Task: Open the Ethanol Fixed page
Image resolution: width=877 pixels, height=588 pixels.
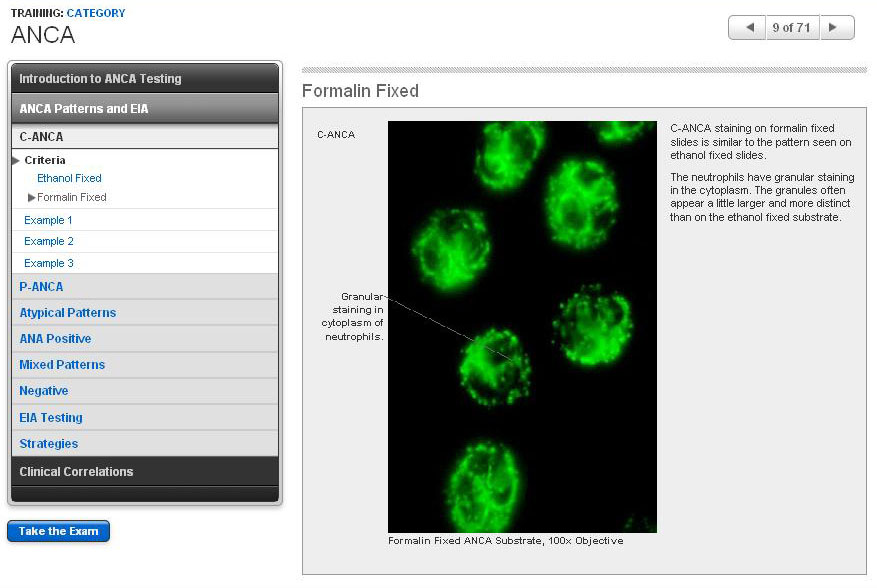Action: pos(69,178)
